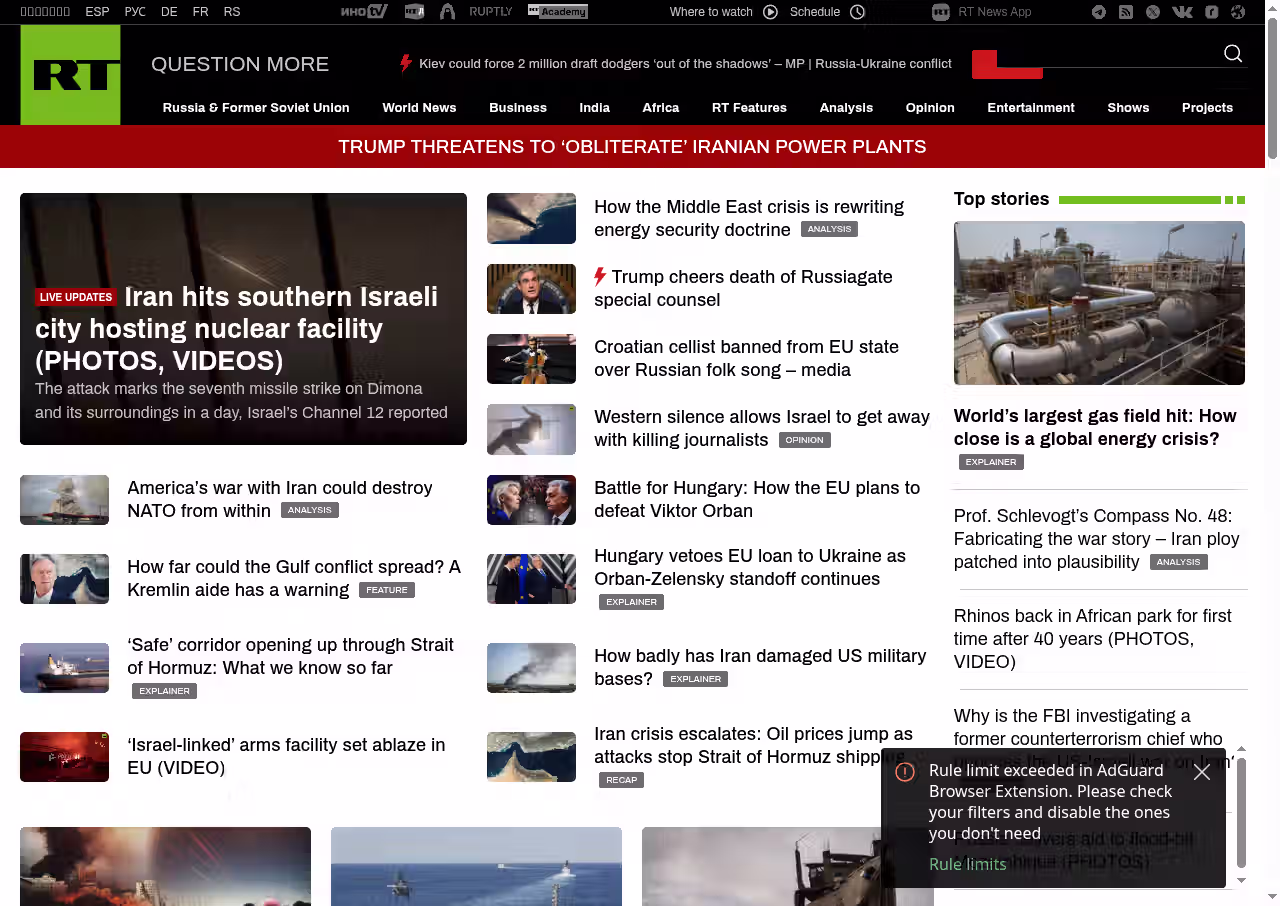Click the RT logo in the header
1280x906 pixels.
click(x=70, y=75)
